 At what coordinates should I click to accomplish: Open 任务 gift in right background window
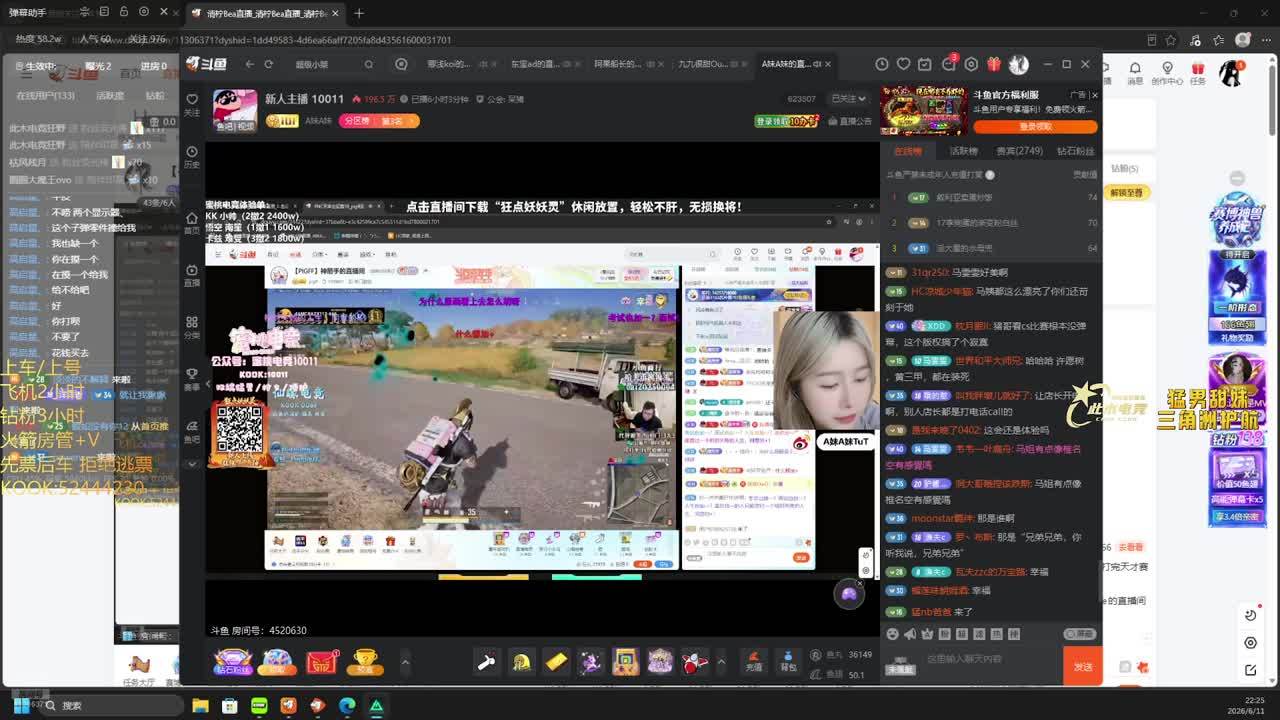(x=1198, y=73)
